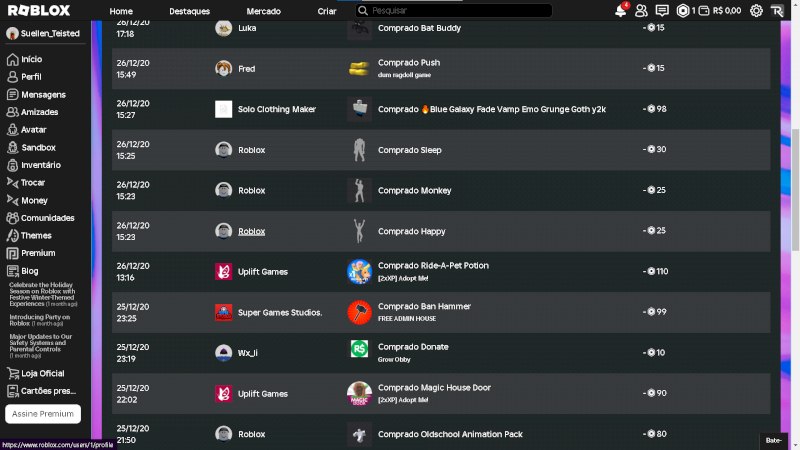Open the chat messages icon in header
This screenshot has width=800, height=450.
pos(662,11)
